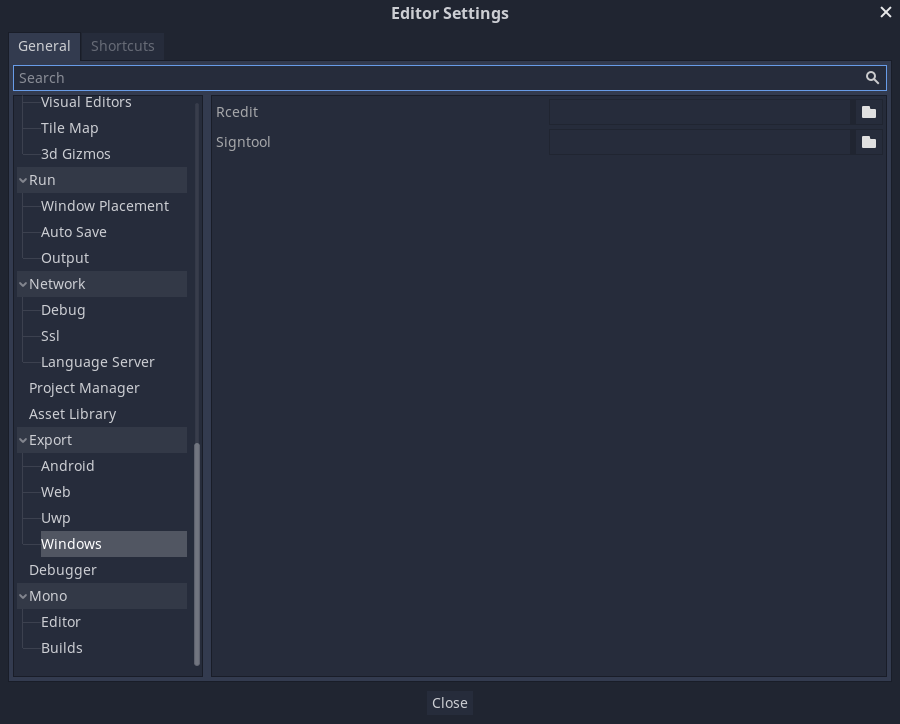
Task: Collapse the Export section
Action: (x=22, y=439)
